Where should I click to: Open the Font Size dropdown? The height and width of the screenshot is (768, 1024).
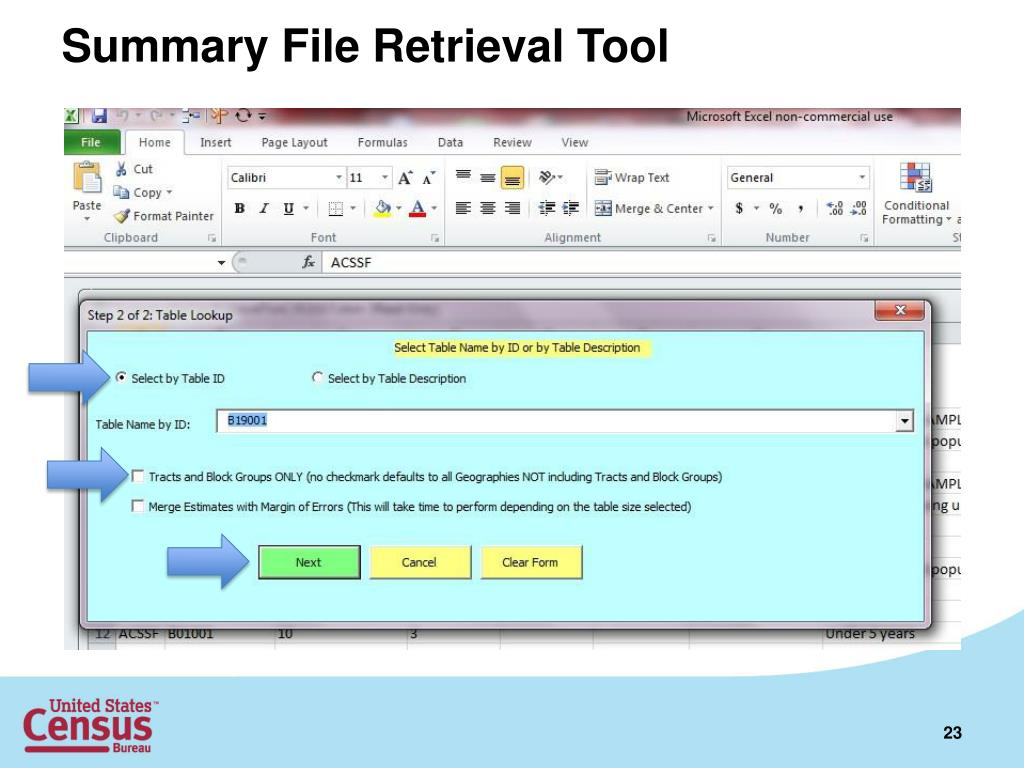(x=385, y=177)
